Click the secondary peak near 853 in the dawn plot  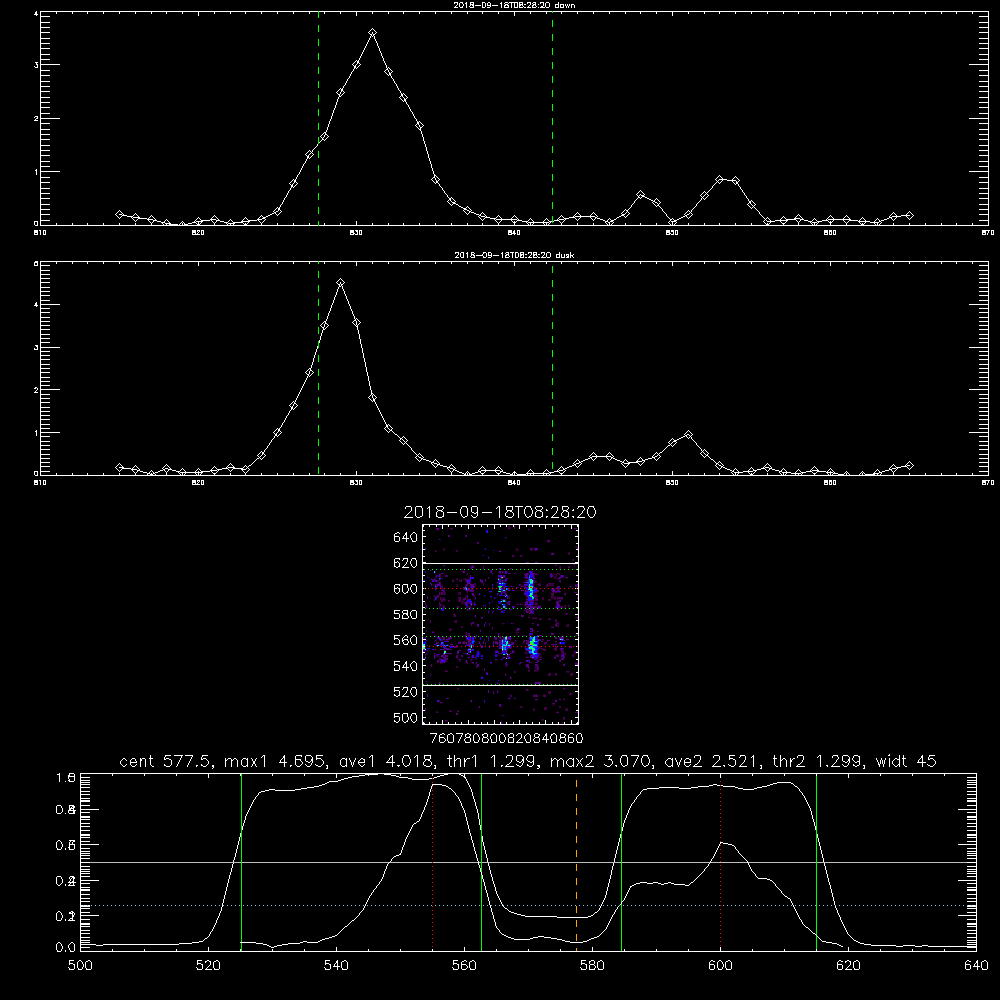(x=720, y=180)
